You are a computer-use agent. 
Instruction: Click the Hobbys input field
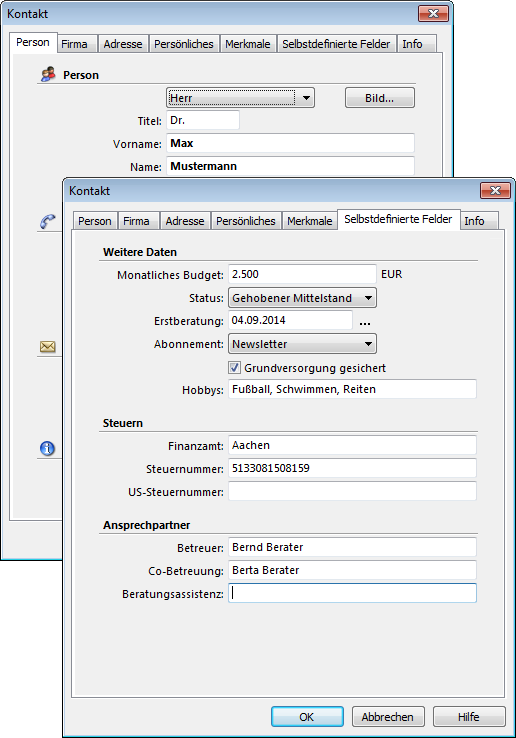352,389
